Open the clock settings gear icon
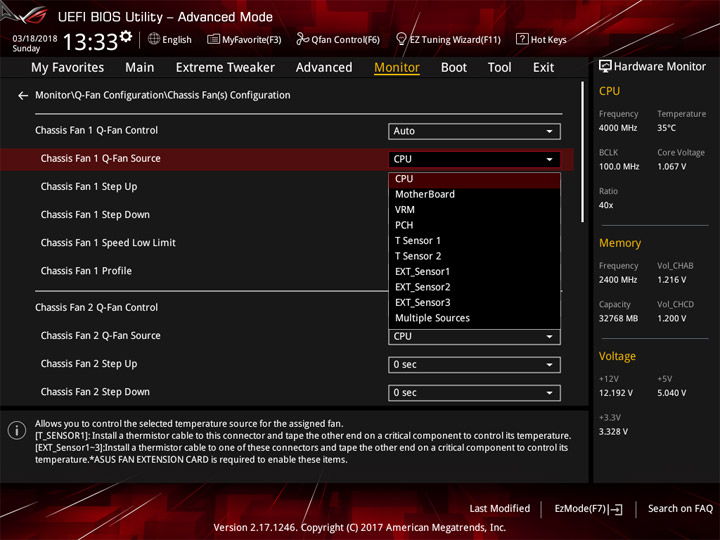This screenshot has height=540, width=720. coord(126,36)
